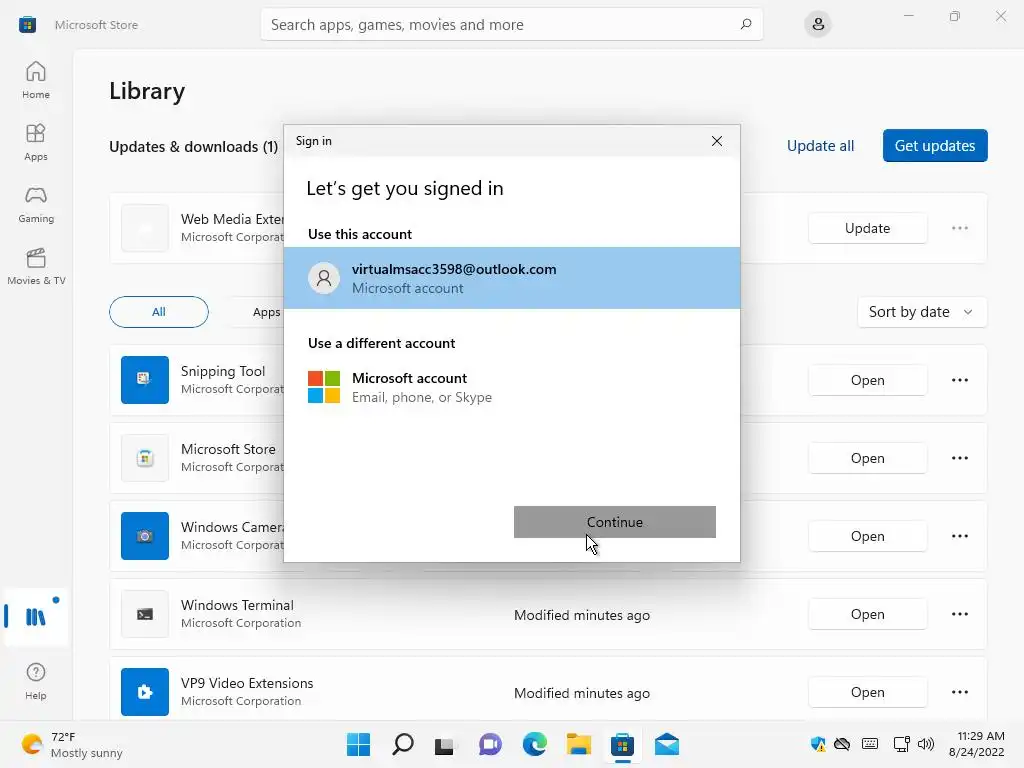The image size is (1024, 768).
Task: Click the Microsoft logo in sign-in dialog
Action: [x=324, y=387]
